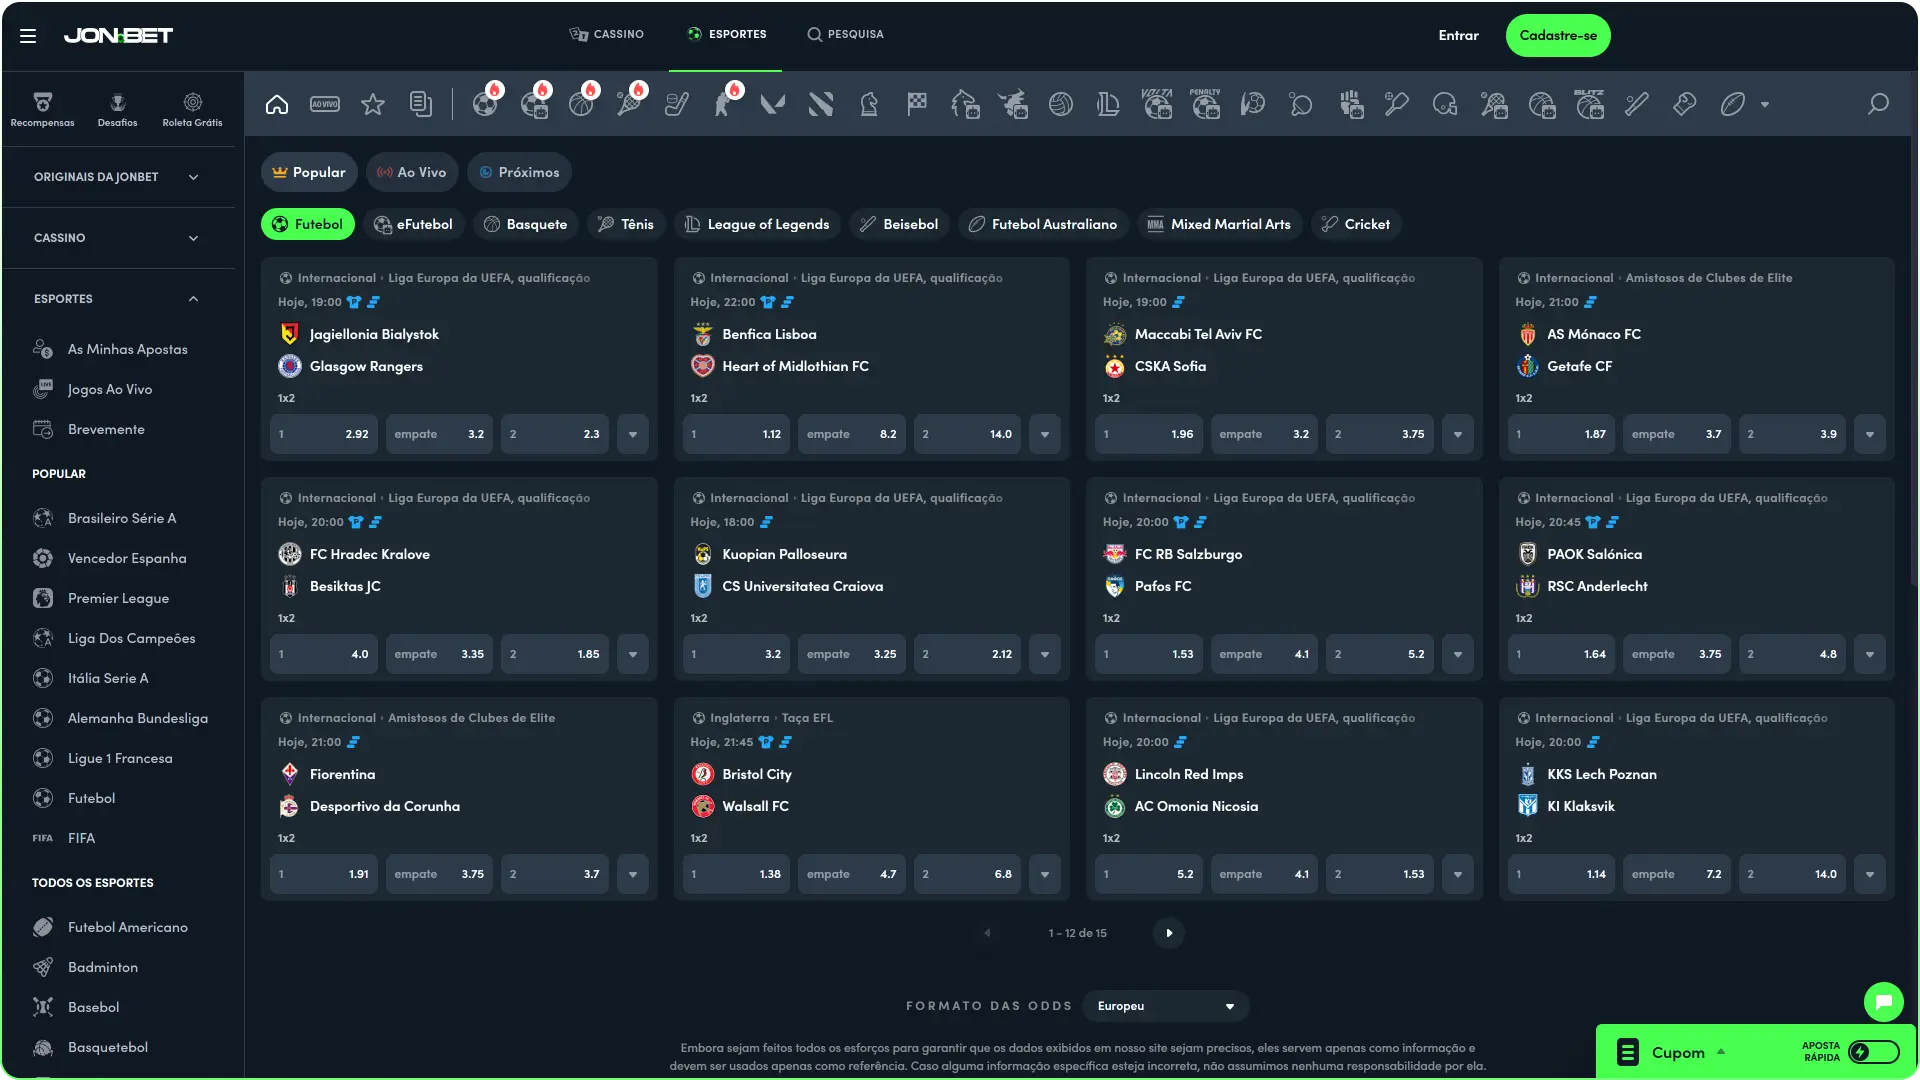Select the basketball sport icon
The image size is (1920, 1080).
pyautogui.click(x=581, y=104)
